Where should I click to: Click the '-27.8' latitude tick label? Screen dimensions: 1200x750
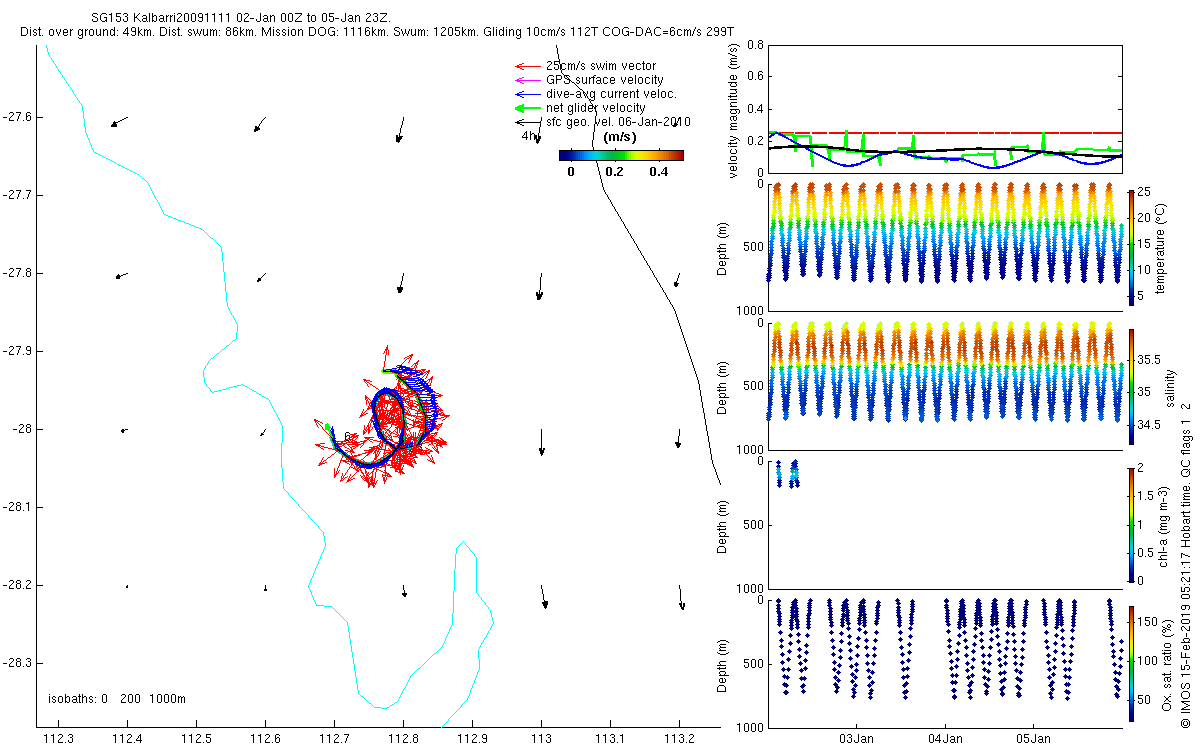pyautogui.click(x=18, y=273)
